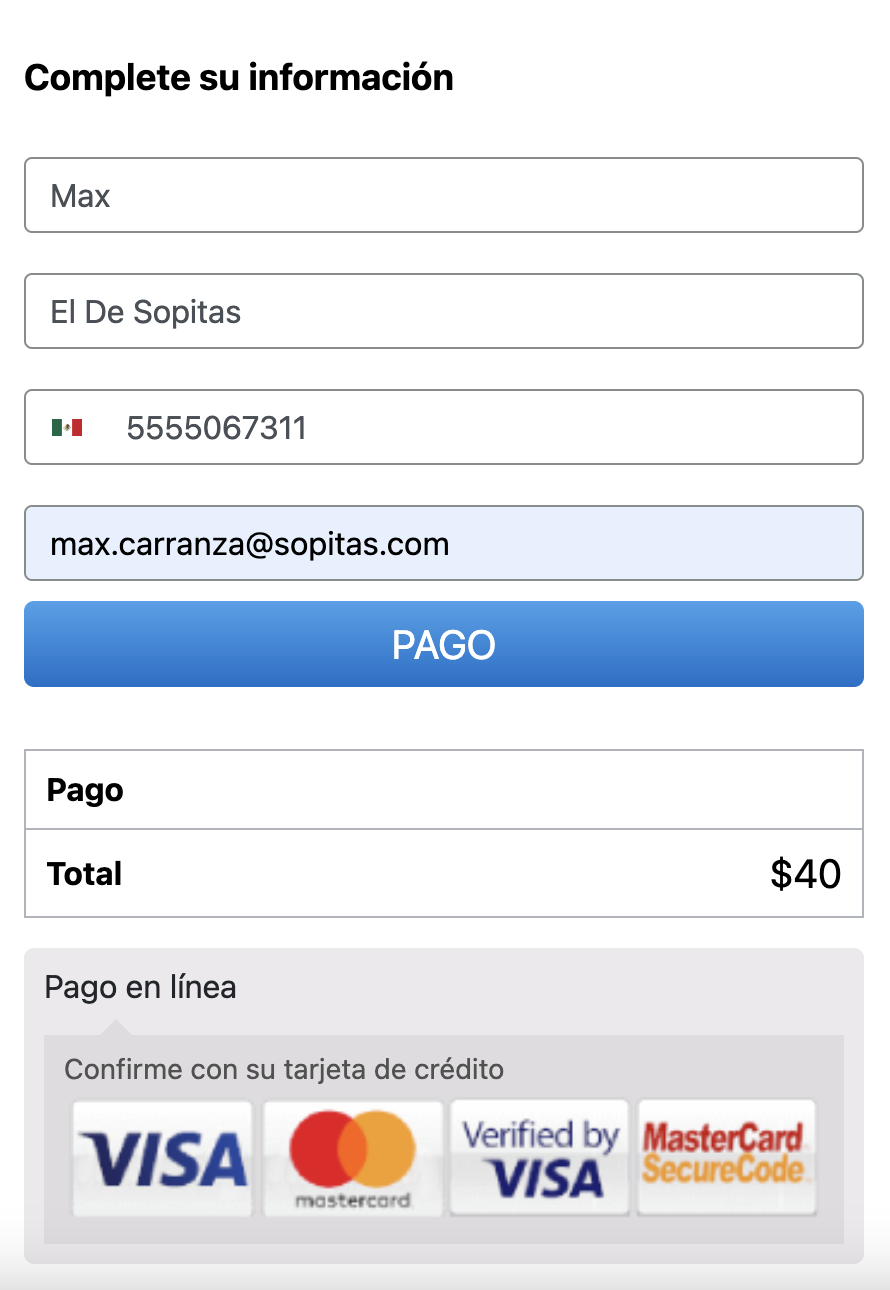Viewport: 890px width, 1290px height.
Task: Click the blue VISA card logo
Action: pos(162,1158)
